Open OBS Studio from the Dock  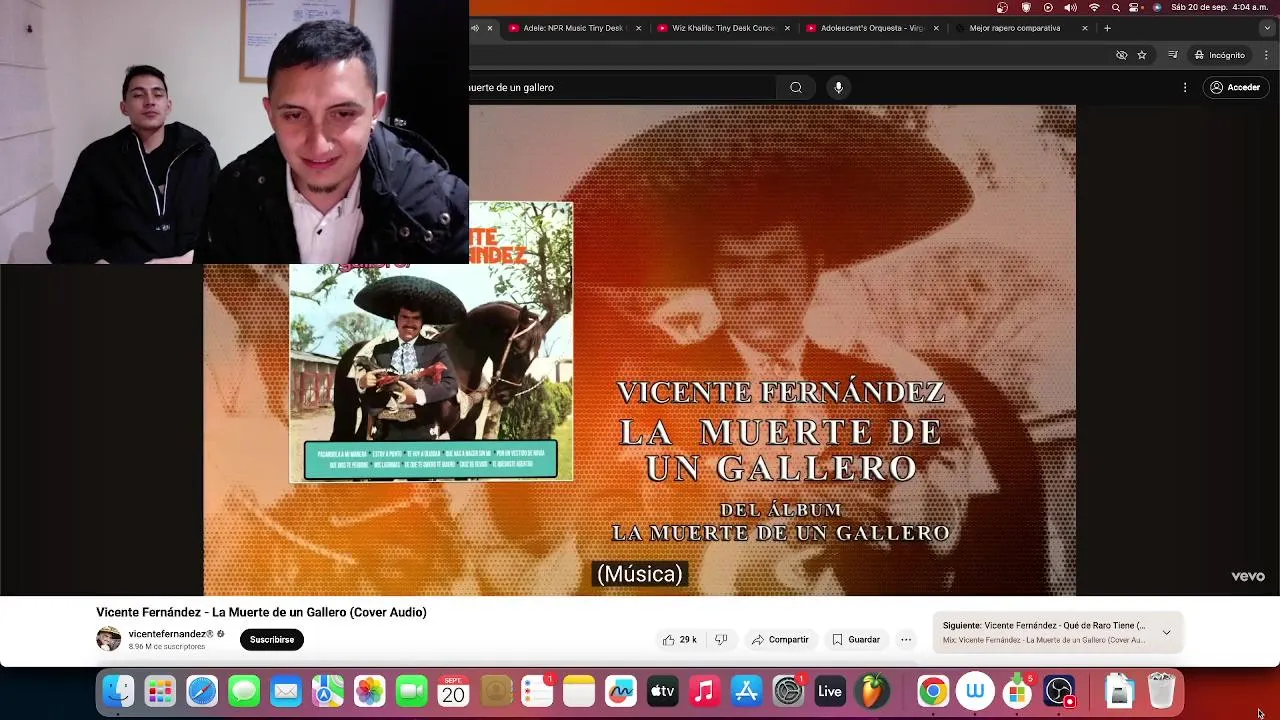1059,691
